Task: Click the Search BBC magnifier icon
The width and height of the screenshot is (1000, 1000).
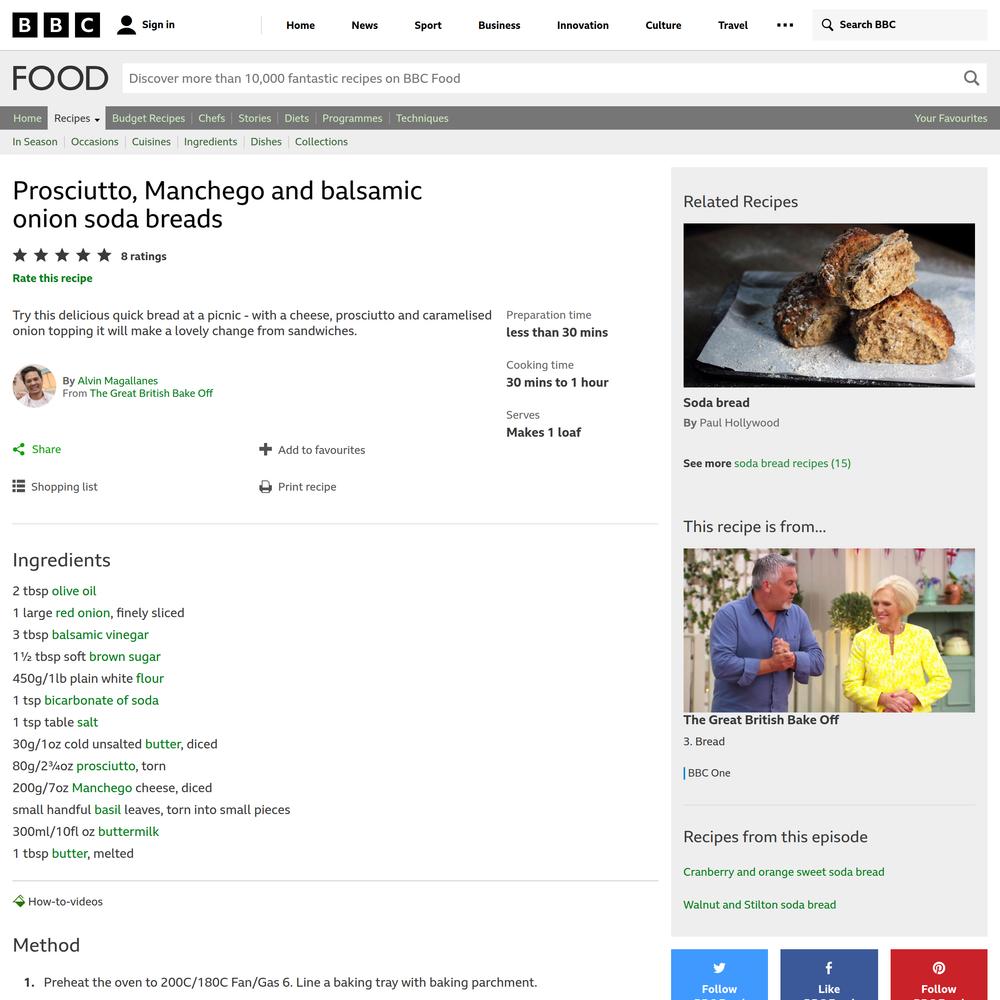Action: pos(827,25)
